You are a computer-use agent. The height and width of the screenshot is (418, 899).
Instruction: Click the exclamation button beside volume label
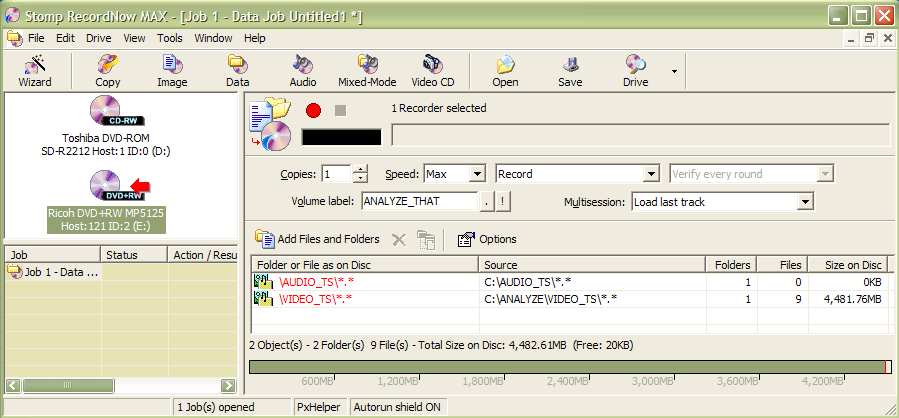point(503,202)
